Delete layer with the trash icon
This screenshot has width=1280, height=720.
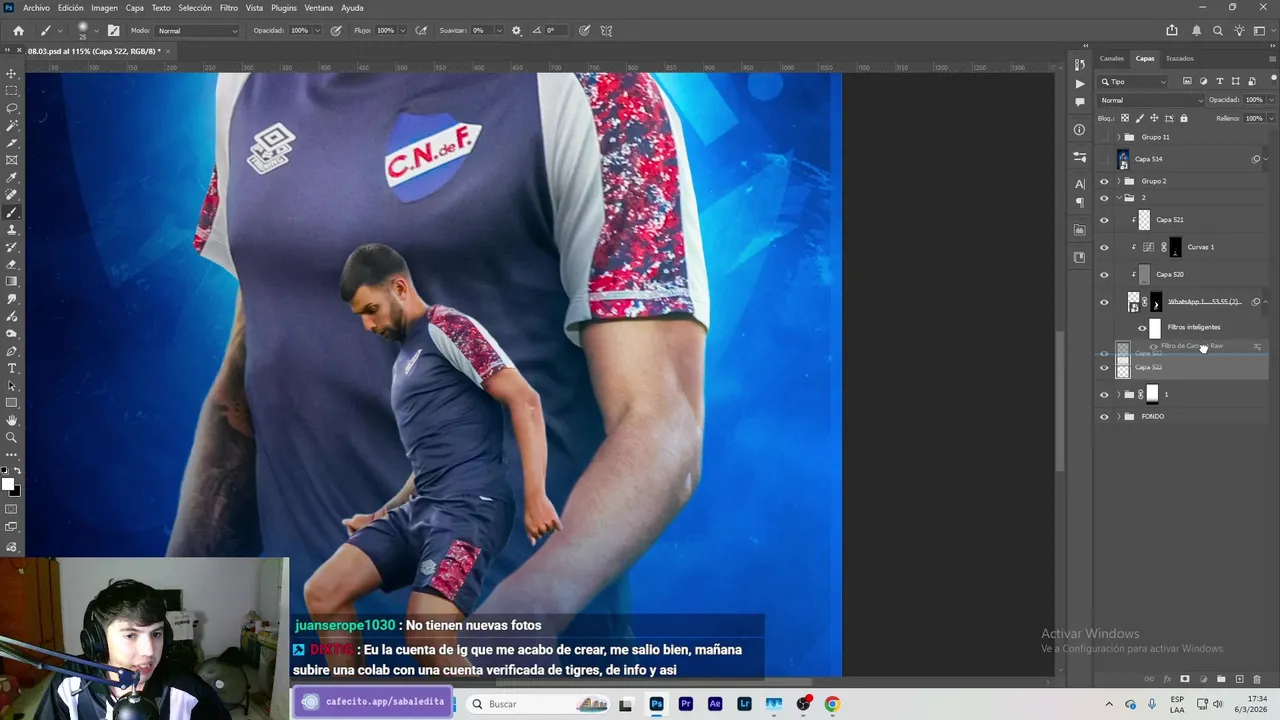[1257, 679]
